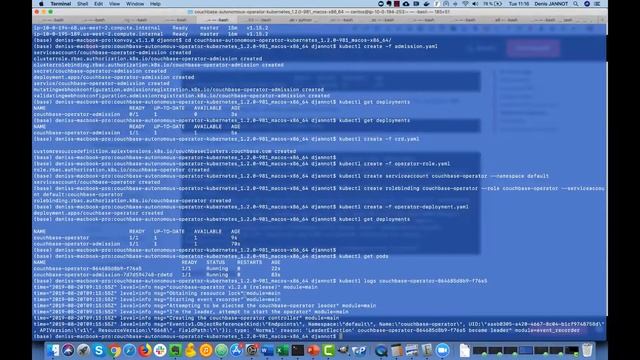This screenshot has width=640, height=360.
Task: Select the active bash tab
Action: [x=218, y=20]
